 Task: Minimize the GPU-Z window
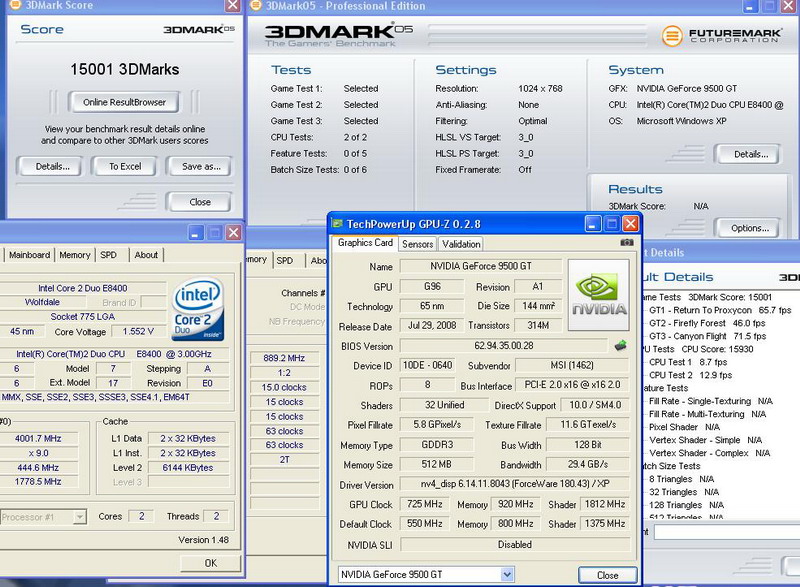(592, 223)
